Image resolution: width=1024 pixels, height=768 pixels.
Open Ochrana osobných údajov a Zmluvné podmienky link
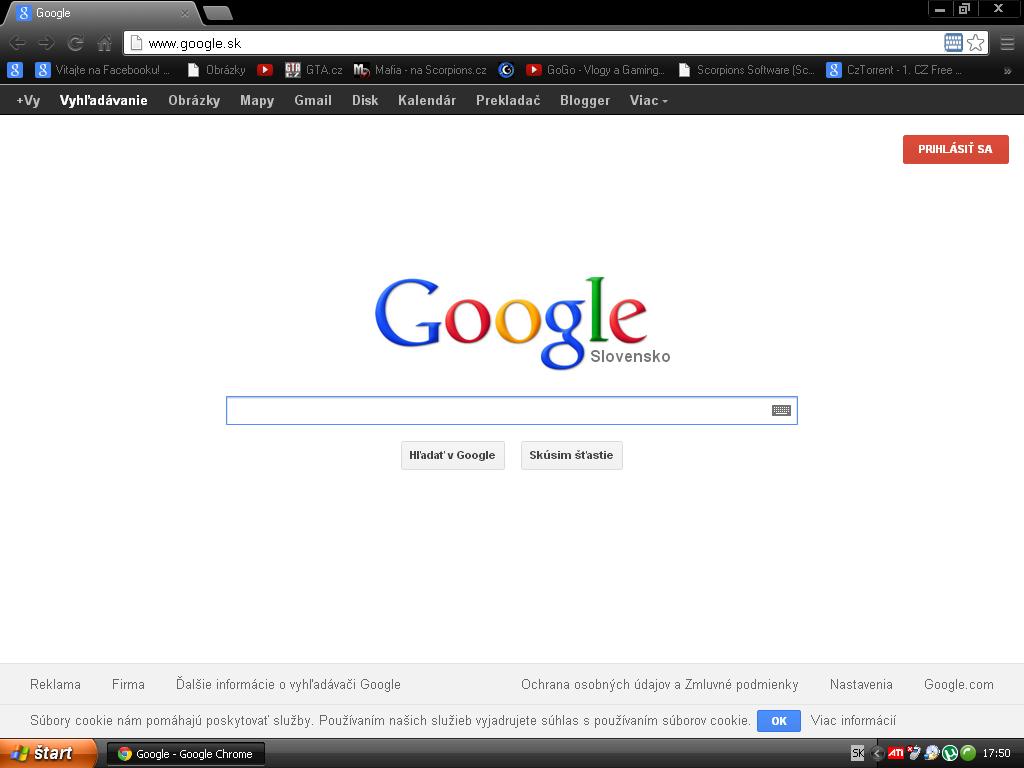pos(660,684)
